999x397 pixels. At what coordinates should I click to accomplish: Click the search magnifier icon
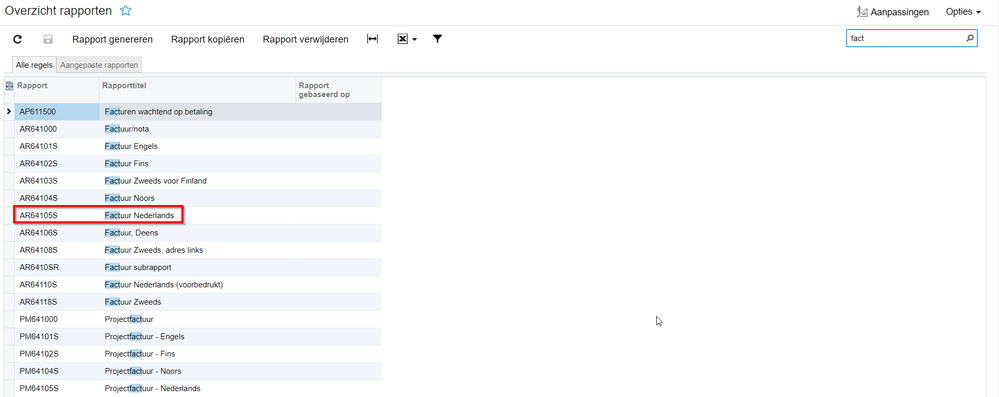click(x=970, y=38)
